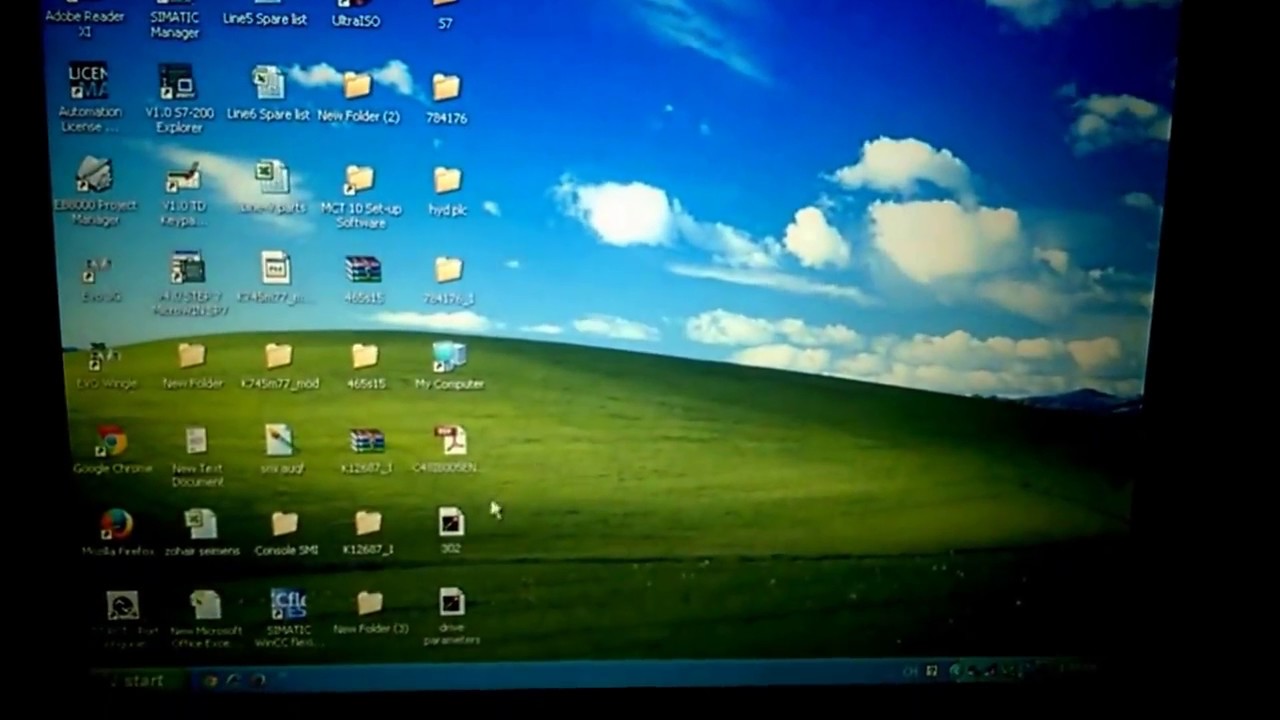Image resolution: width=1280 pixels, height=720 pixels.
Task: Open the MCT 10 Set-up Software folder
Action: point(360,197)
